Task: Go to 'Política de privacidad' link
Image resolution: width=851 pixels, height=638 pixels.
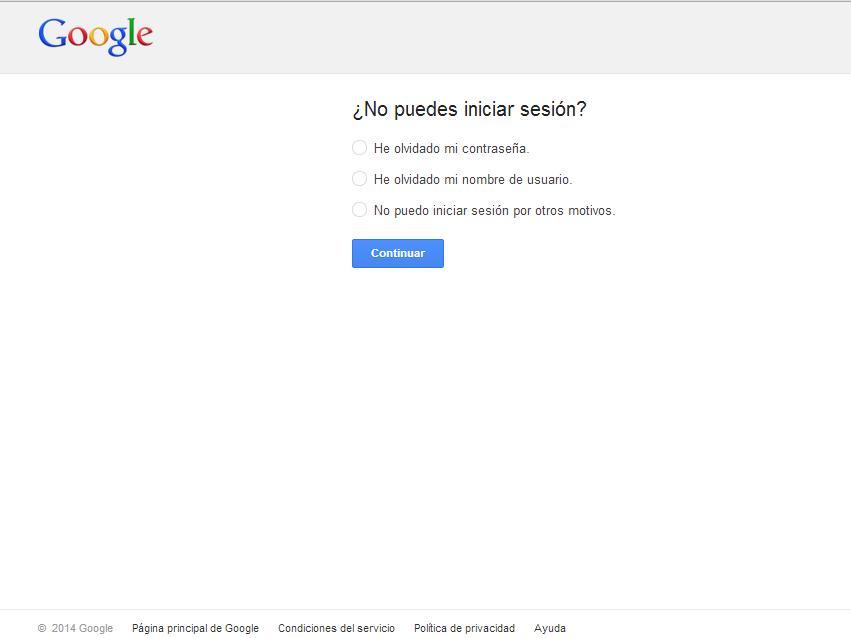Action: pos(464,628)
